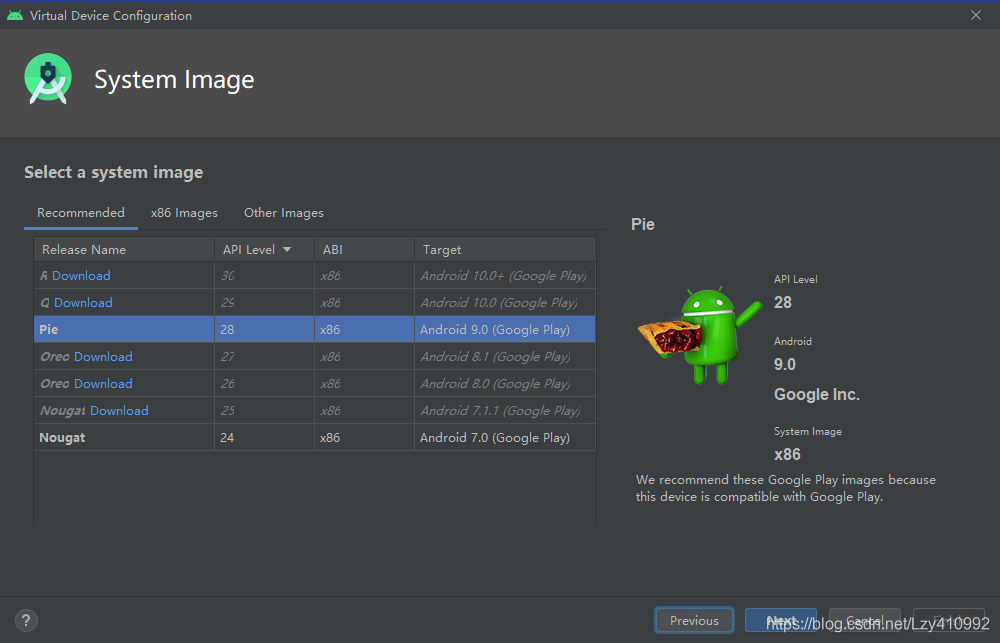The image size is (1000, 643).
Task: Click Android 10.0+ (Google Play) target cell
Action: click(503, 276)
